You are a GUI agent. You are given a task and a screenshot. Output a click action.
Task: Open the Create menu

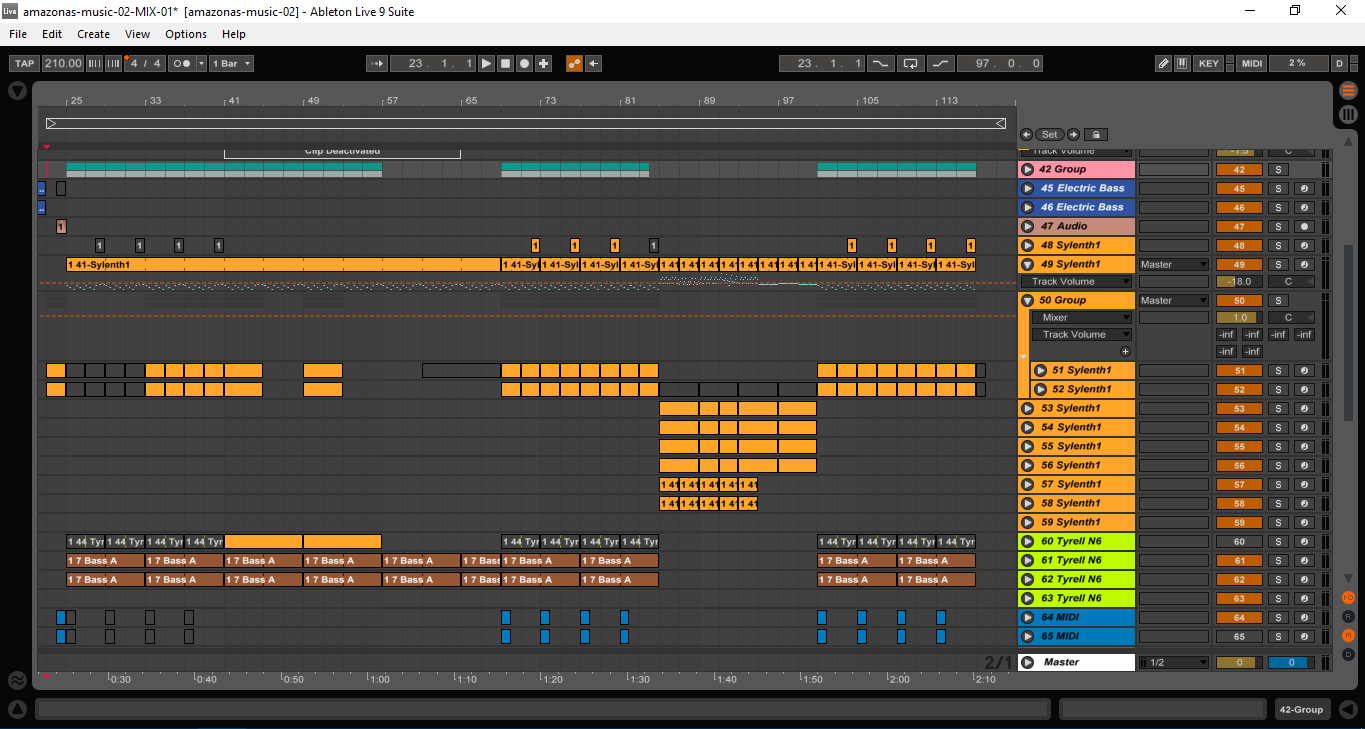click(94, 34)
